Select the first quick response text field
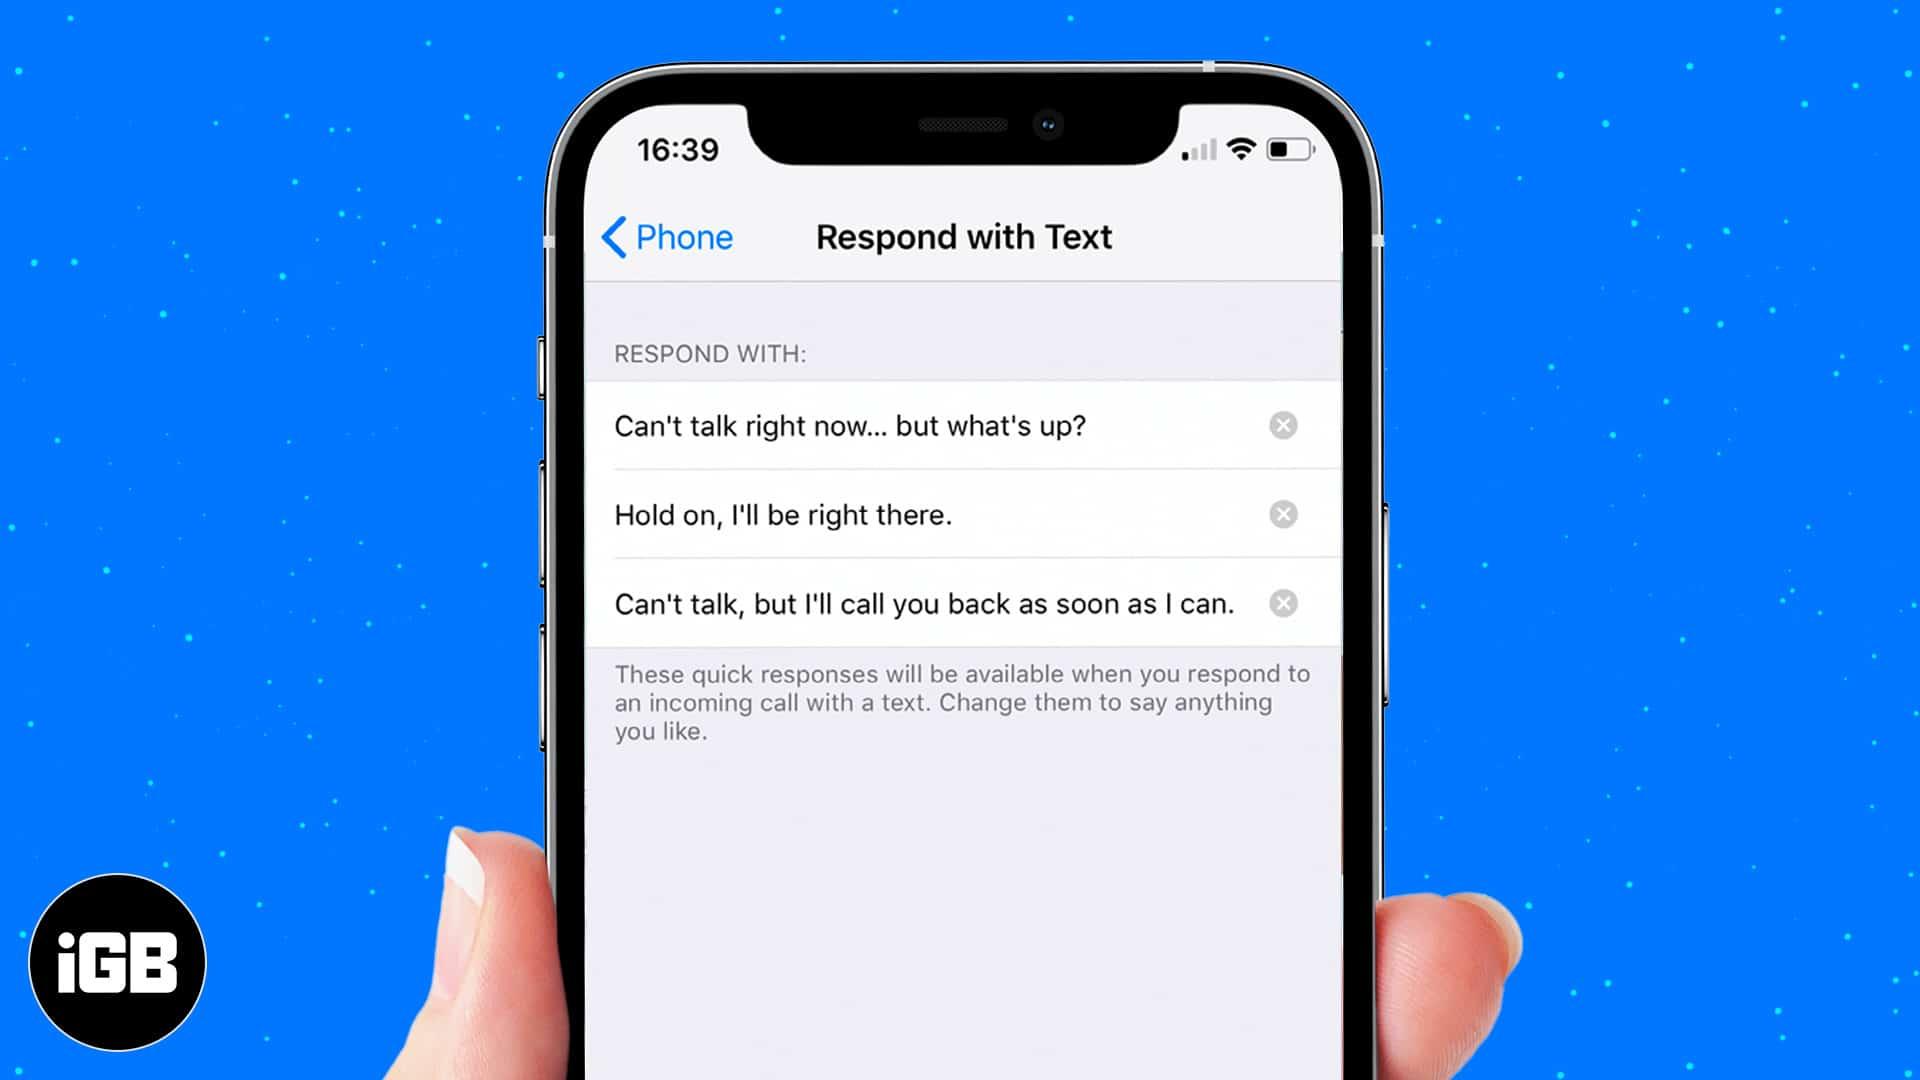1920x1080 pixels. tap(930, 425)
